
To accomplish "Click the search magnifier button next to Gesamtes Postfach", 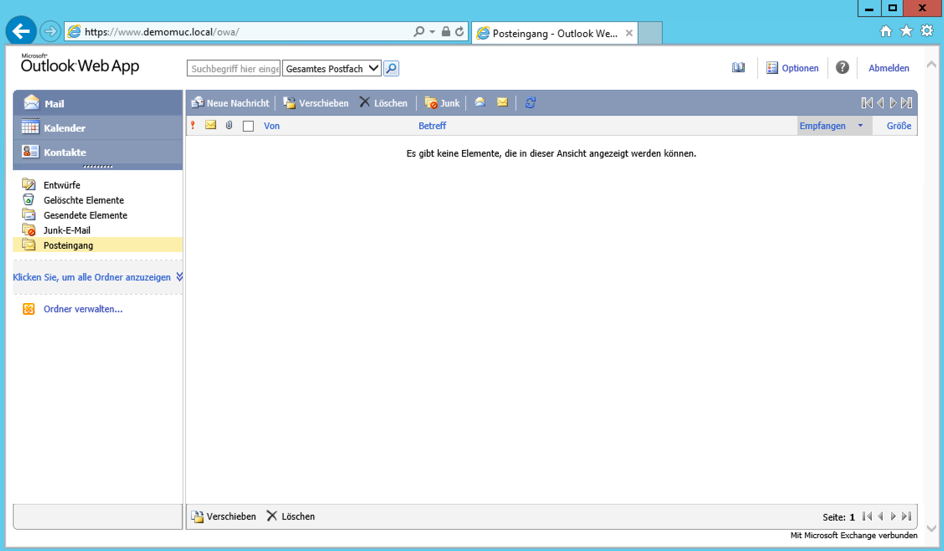I will 391,69.
